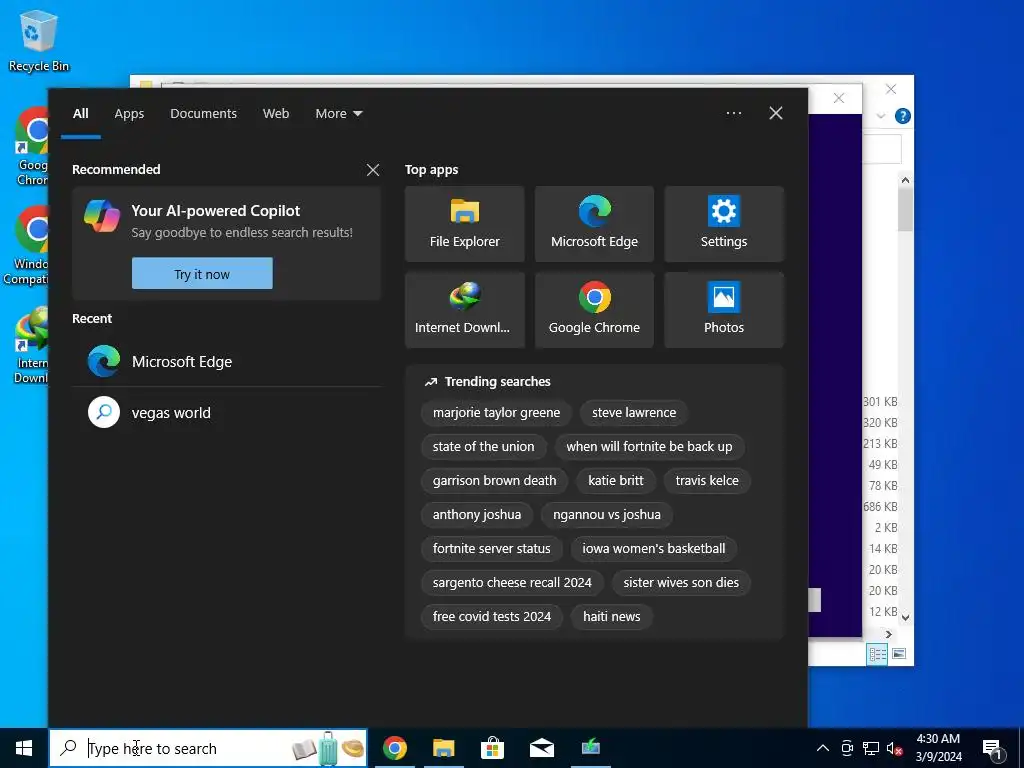Viewport: 1024px width, 768px height.
Task: Launch Microsoft Edge tile in Top apps
Action: tap(594, 224)
